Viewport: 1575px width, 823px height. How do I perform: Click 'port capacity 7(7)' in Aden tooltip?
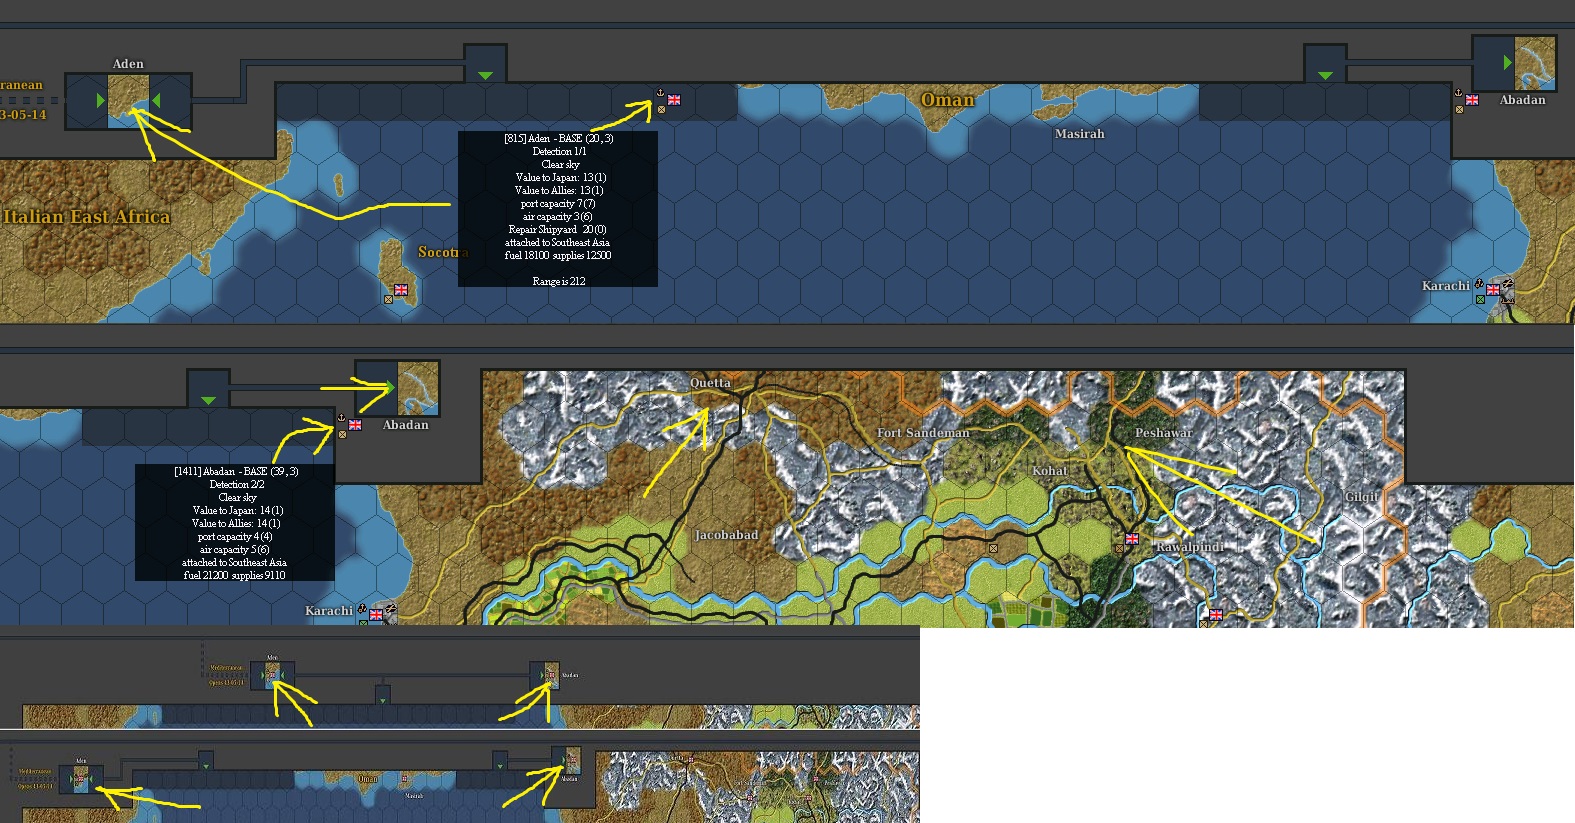click(x=557, y=203)
